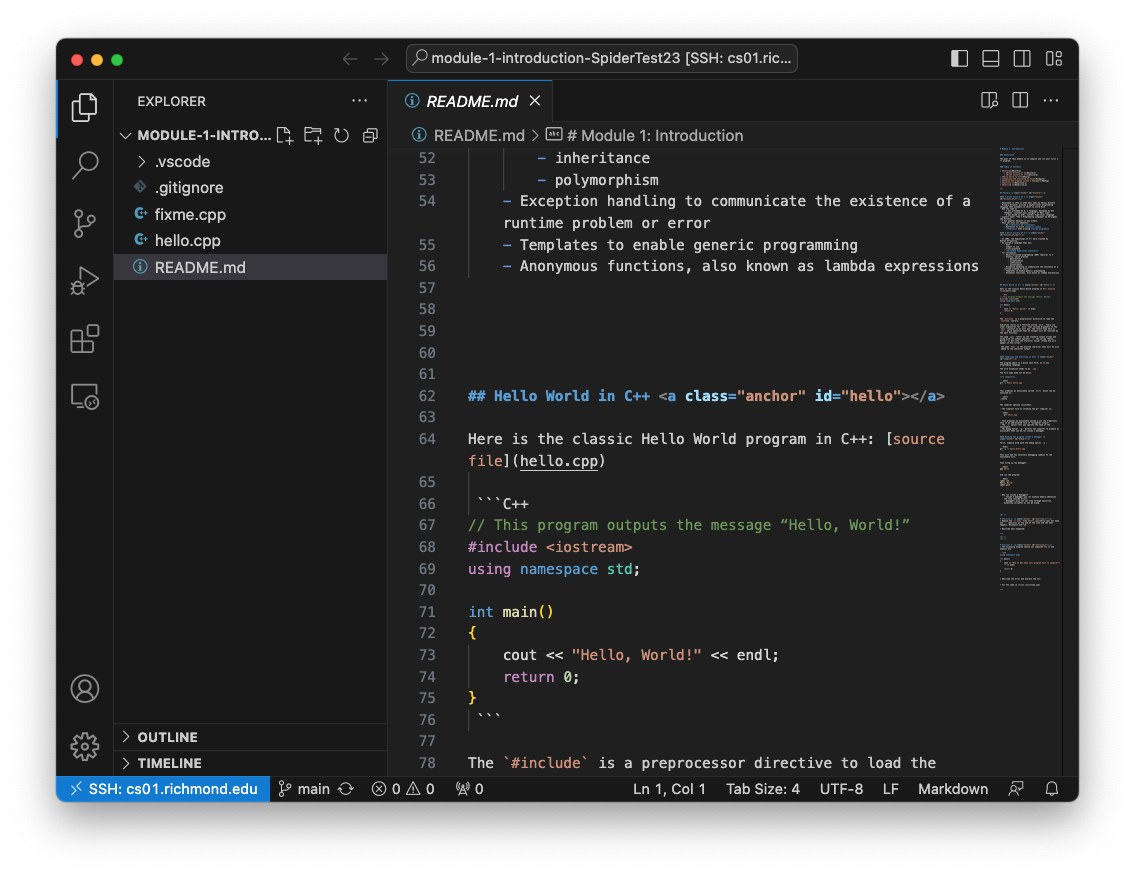Synchronize changes on main branch
The image size is (1135, 876).
(346, 789)
